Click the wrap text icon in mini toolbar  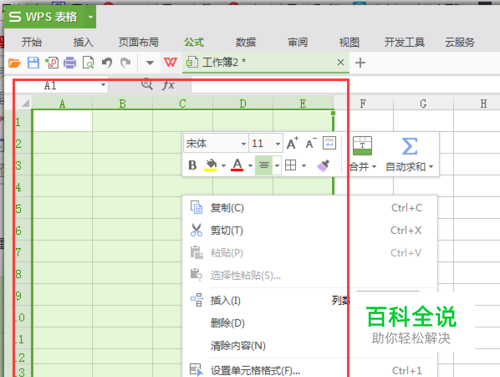click(329, 143)
